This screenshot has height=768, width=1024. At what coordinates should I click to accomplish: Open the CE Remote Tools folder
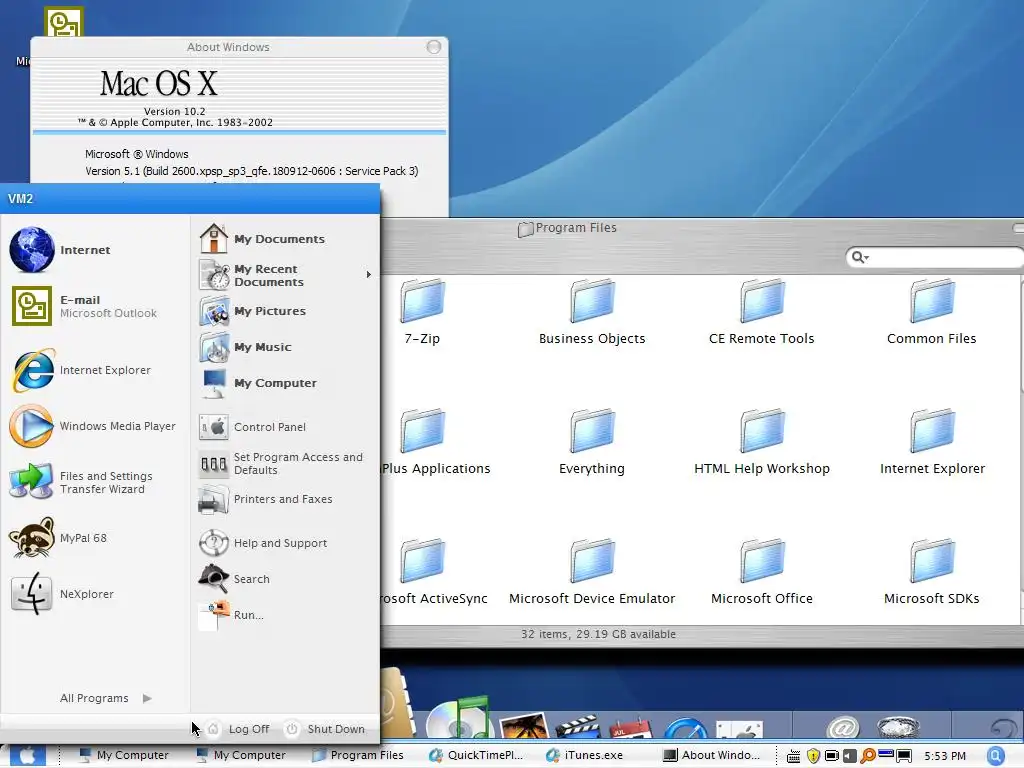click(x=762, y=312)
